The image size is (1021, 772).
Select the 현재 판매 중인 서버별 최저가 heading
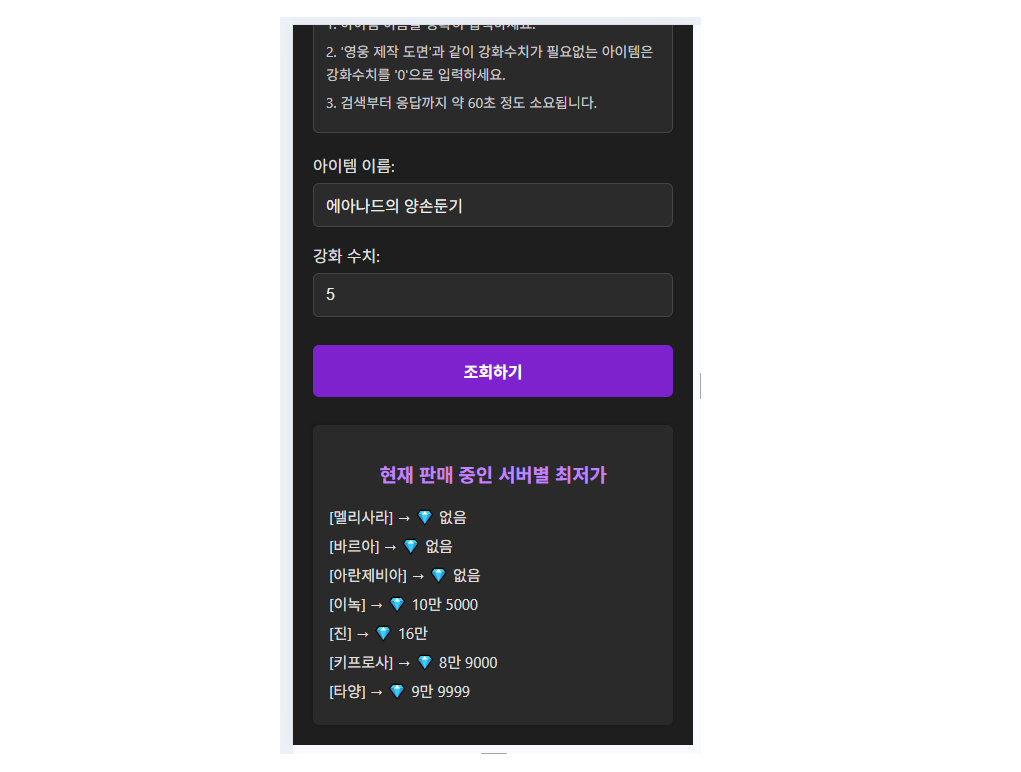point(492,475)
